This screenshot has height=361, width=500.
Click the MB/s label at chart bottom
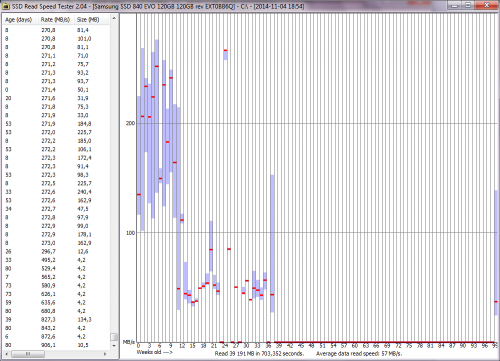(128, 342)
